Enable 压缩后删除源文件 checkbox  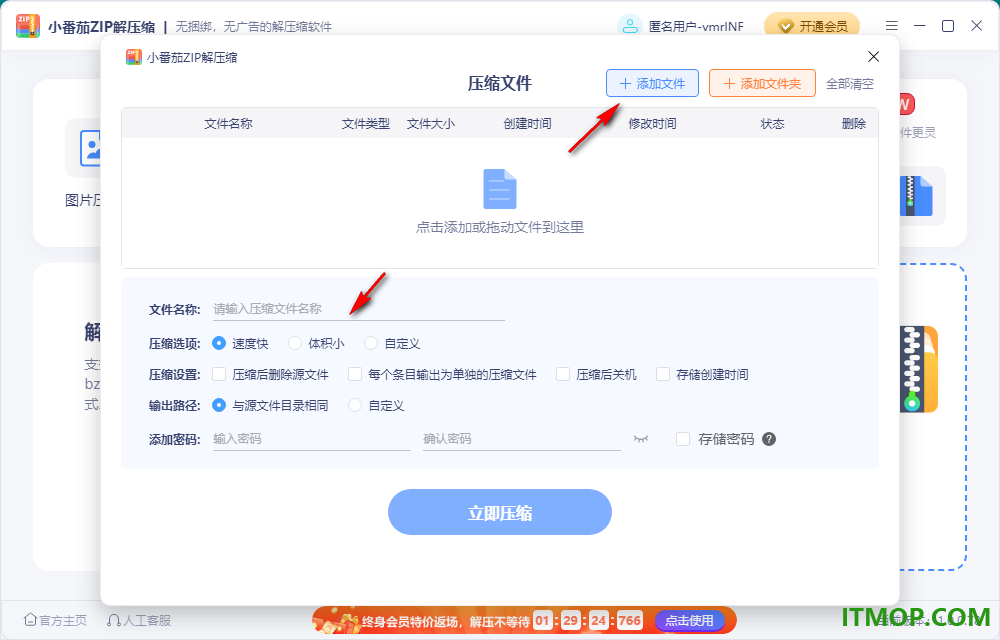click(219, 374)
